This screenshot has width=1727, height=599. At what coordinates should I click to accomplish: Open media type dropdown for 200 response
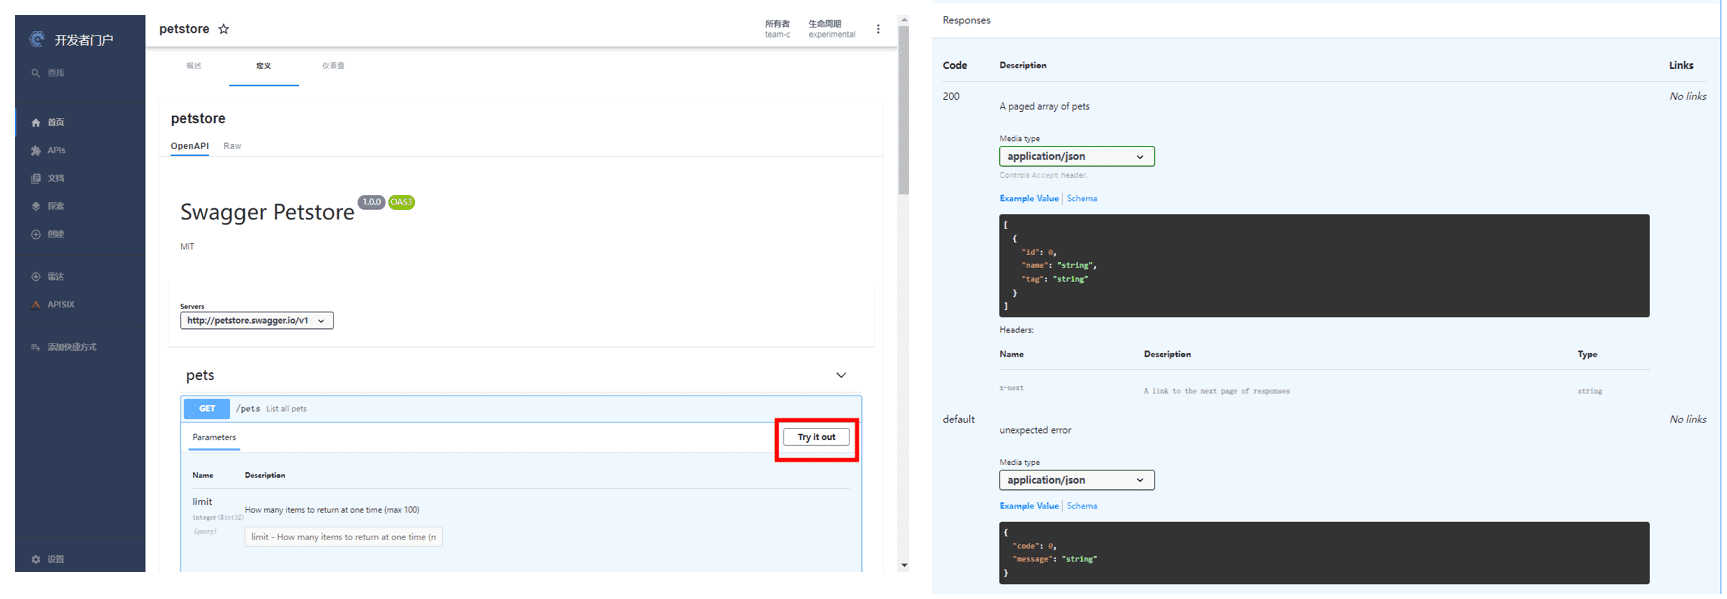point(1077,156)
